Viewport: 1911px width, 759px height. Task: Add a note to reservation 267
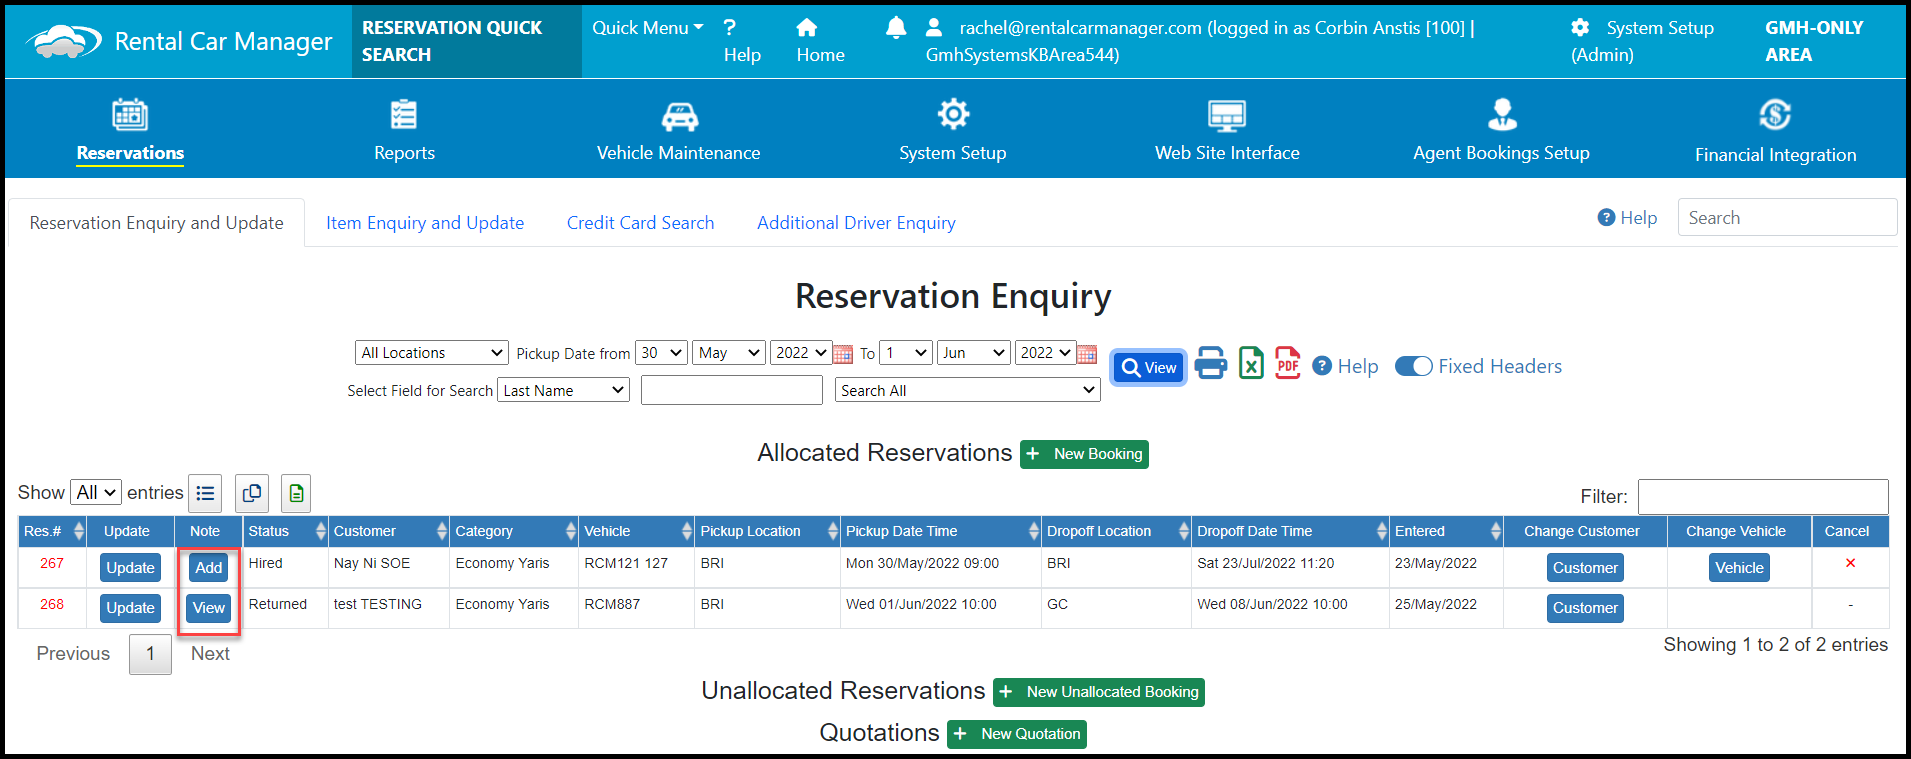tap(208, 568)
